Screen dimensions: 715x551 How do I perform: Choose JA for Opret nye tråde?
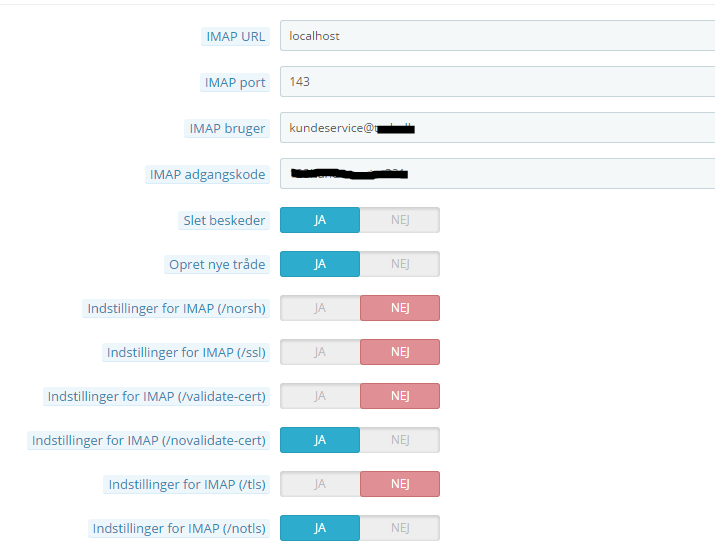(x=320, y=264)
